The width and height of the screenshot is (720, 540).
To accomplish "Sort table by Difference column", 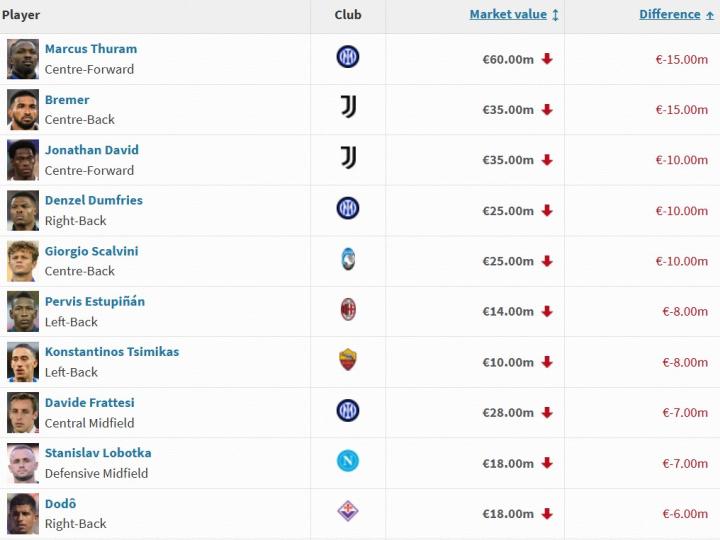I will pyautogui.click(x=670, y=15).
